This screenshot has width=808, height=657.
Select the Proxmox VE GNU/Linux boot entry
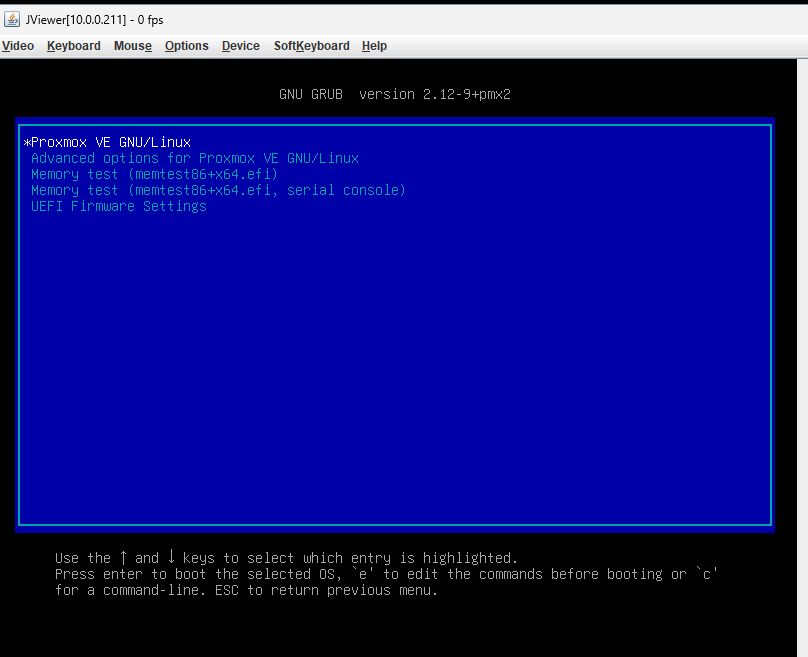pos(107,142)
